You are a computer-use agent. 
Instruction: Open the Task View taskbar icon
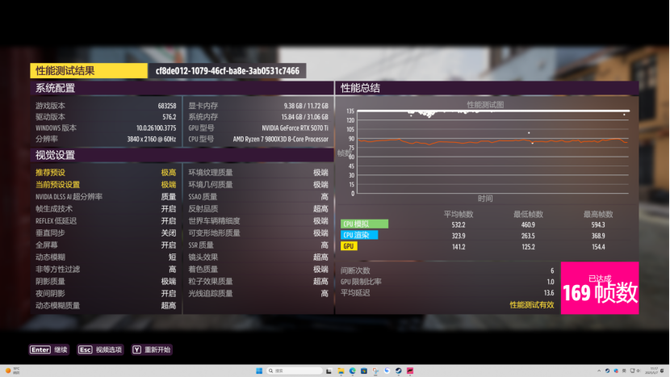[x=329, y=371]
